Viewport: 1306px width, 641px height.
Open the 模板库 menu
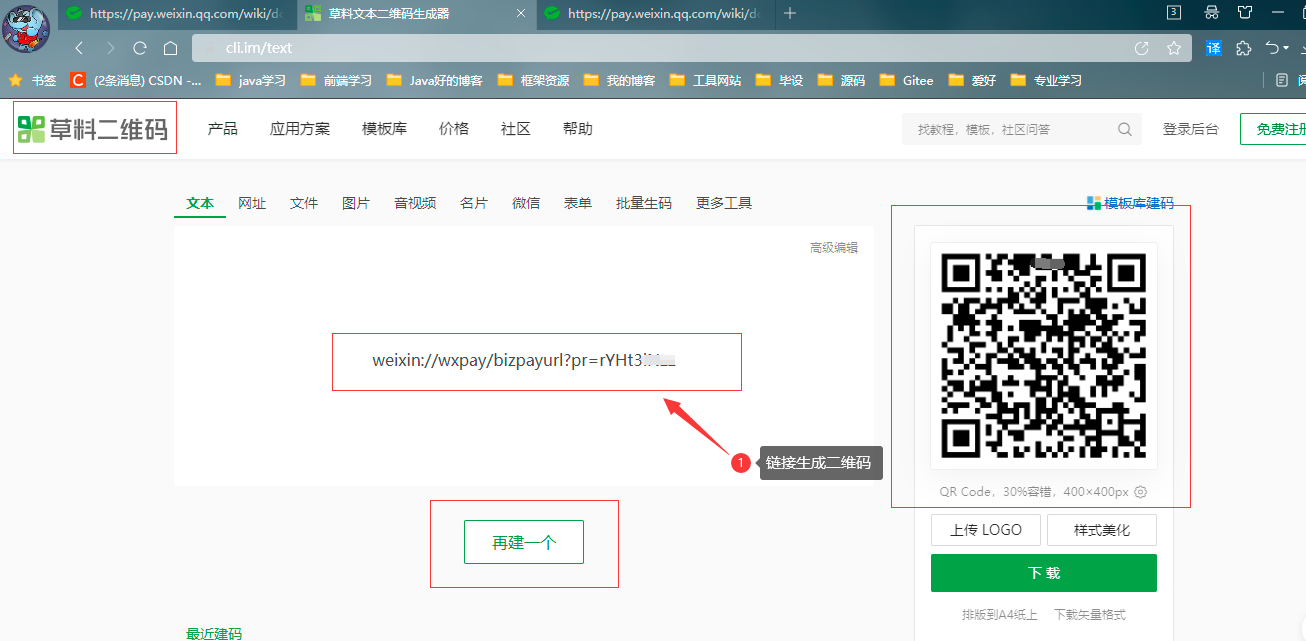click(x=385, y=128)
